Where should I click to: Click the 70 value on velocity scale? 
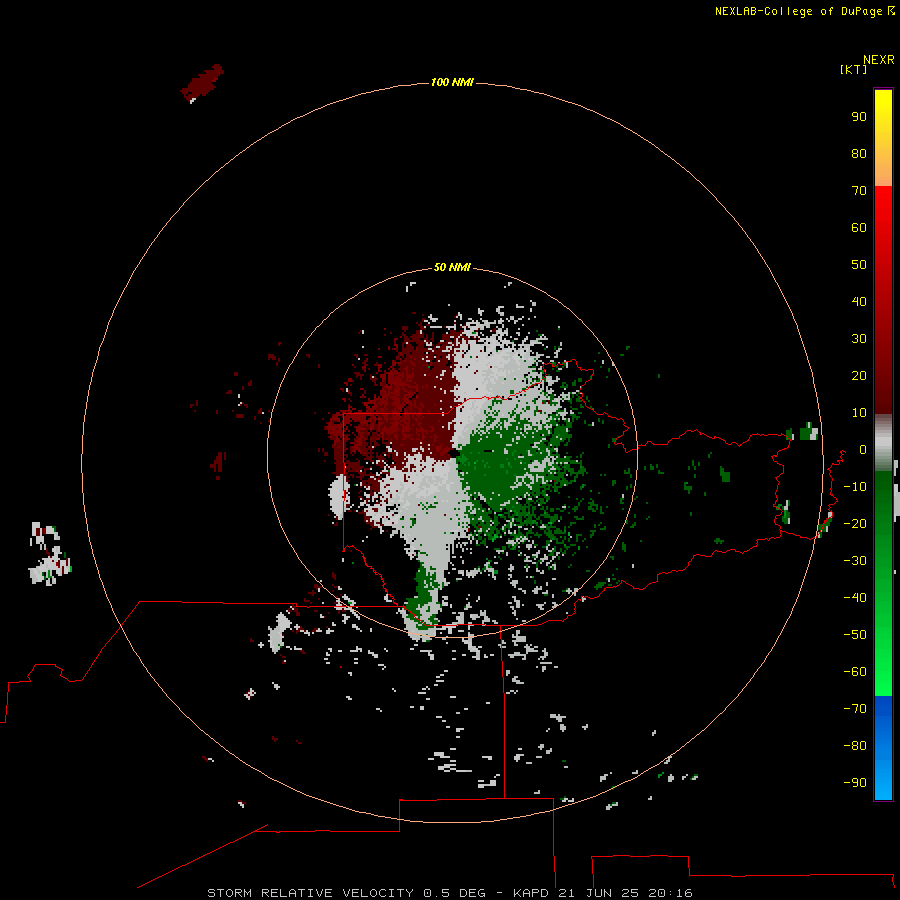[x=859, y=191]
